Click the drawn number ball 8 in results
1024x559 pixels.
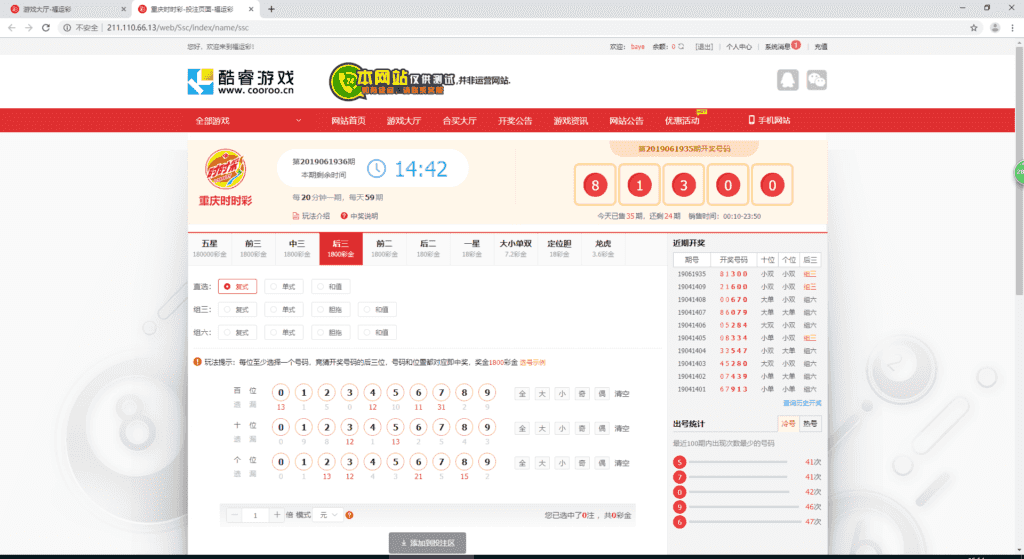595,185
